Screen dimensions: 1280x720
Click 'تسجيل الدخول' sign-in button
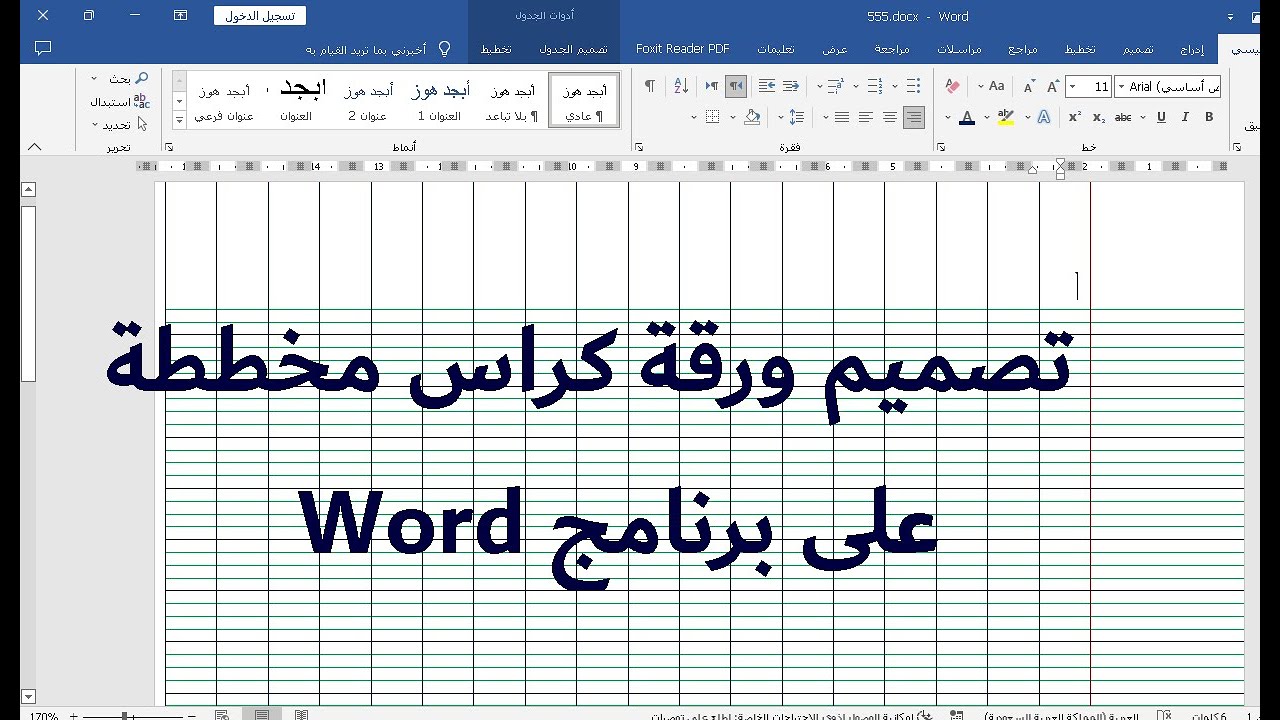point(260,16)
